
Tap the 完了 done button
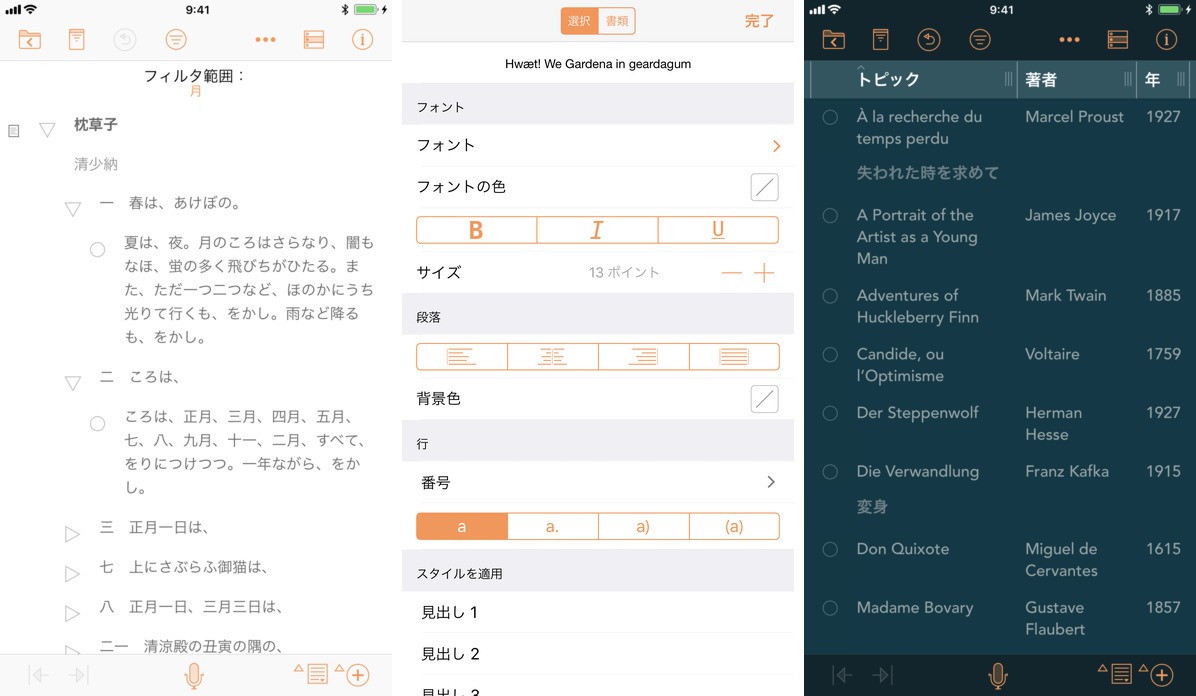point(759,21)
